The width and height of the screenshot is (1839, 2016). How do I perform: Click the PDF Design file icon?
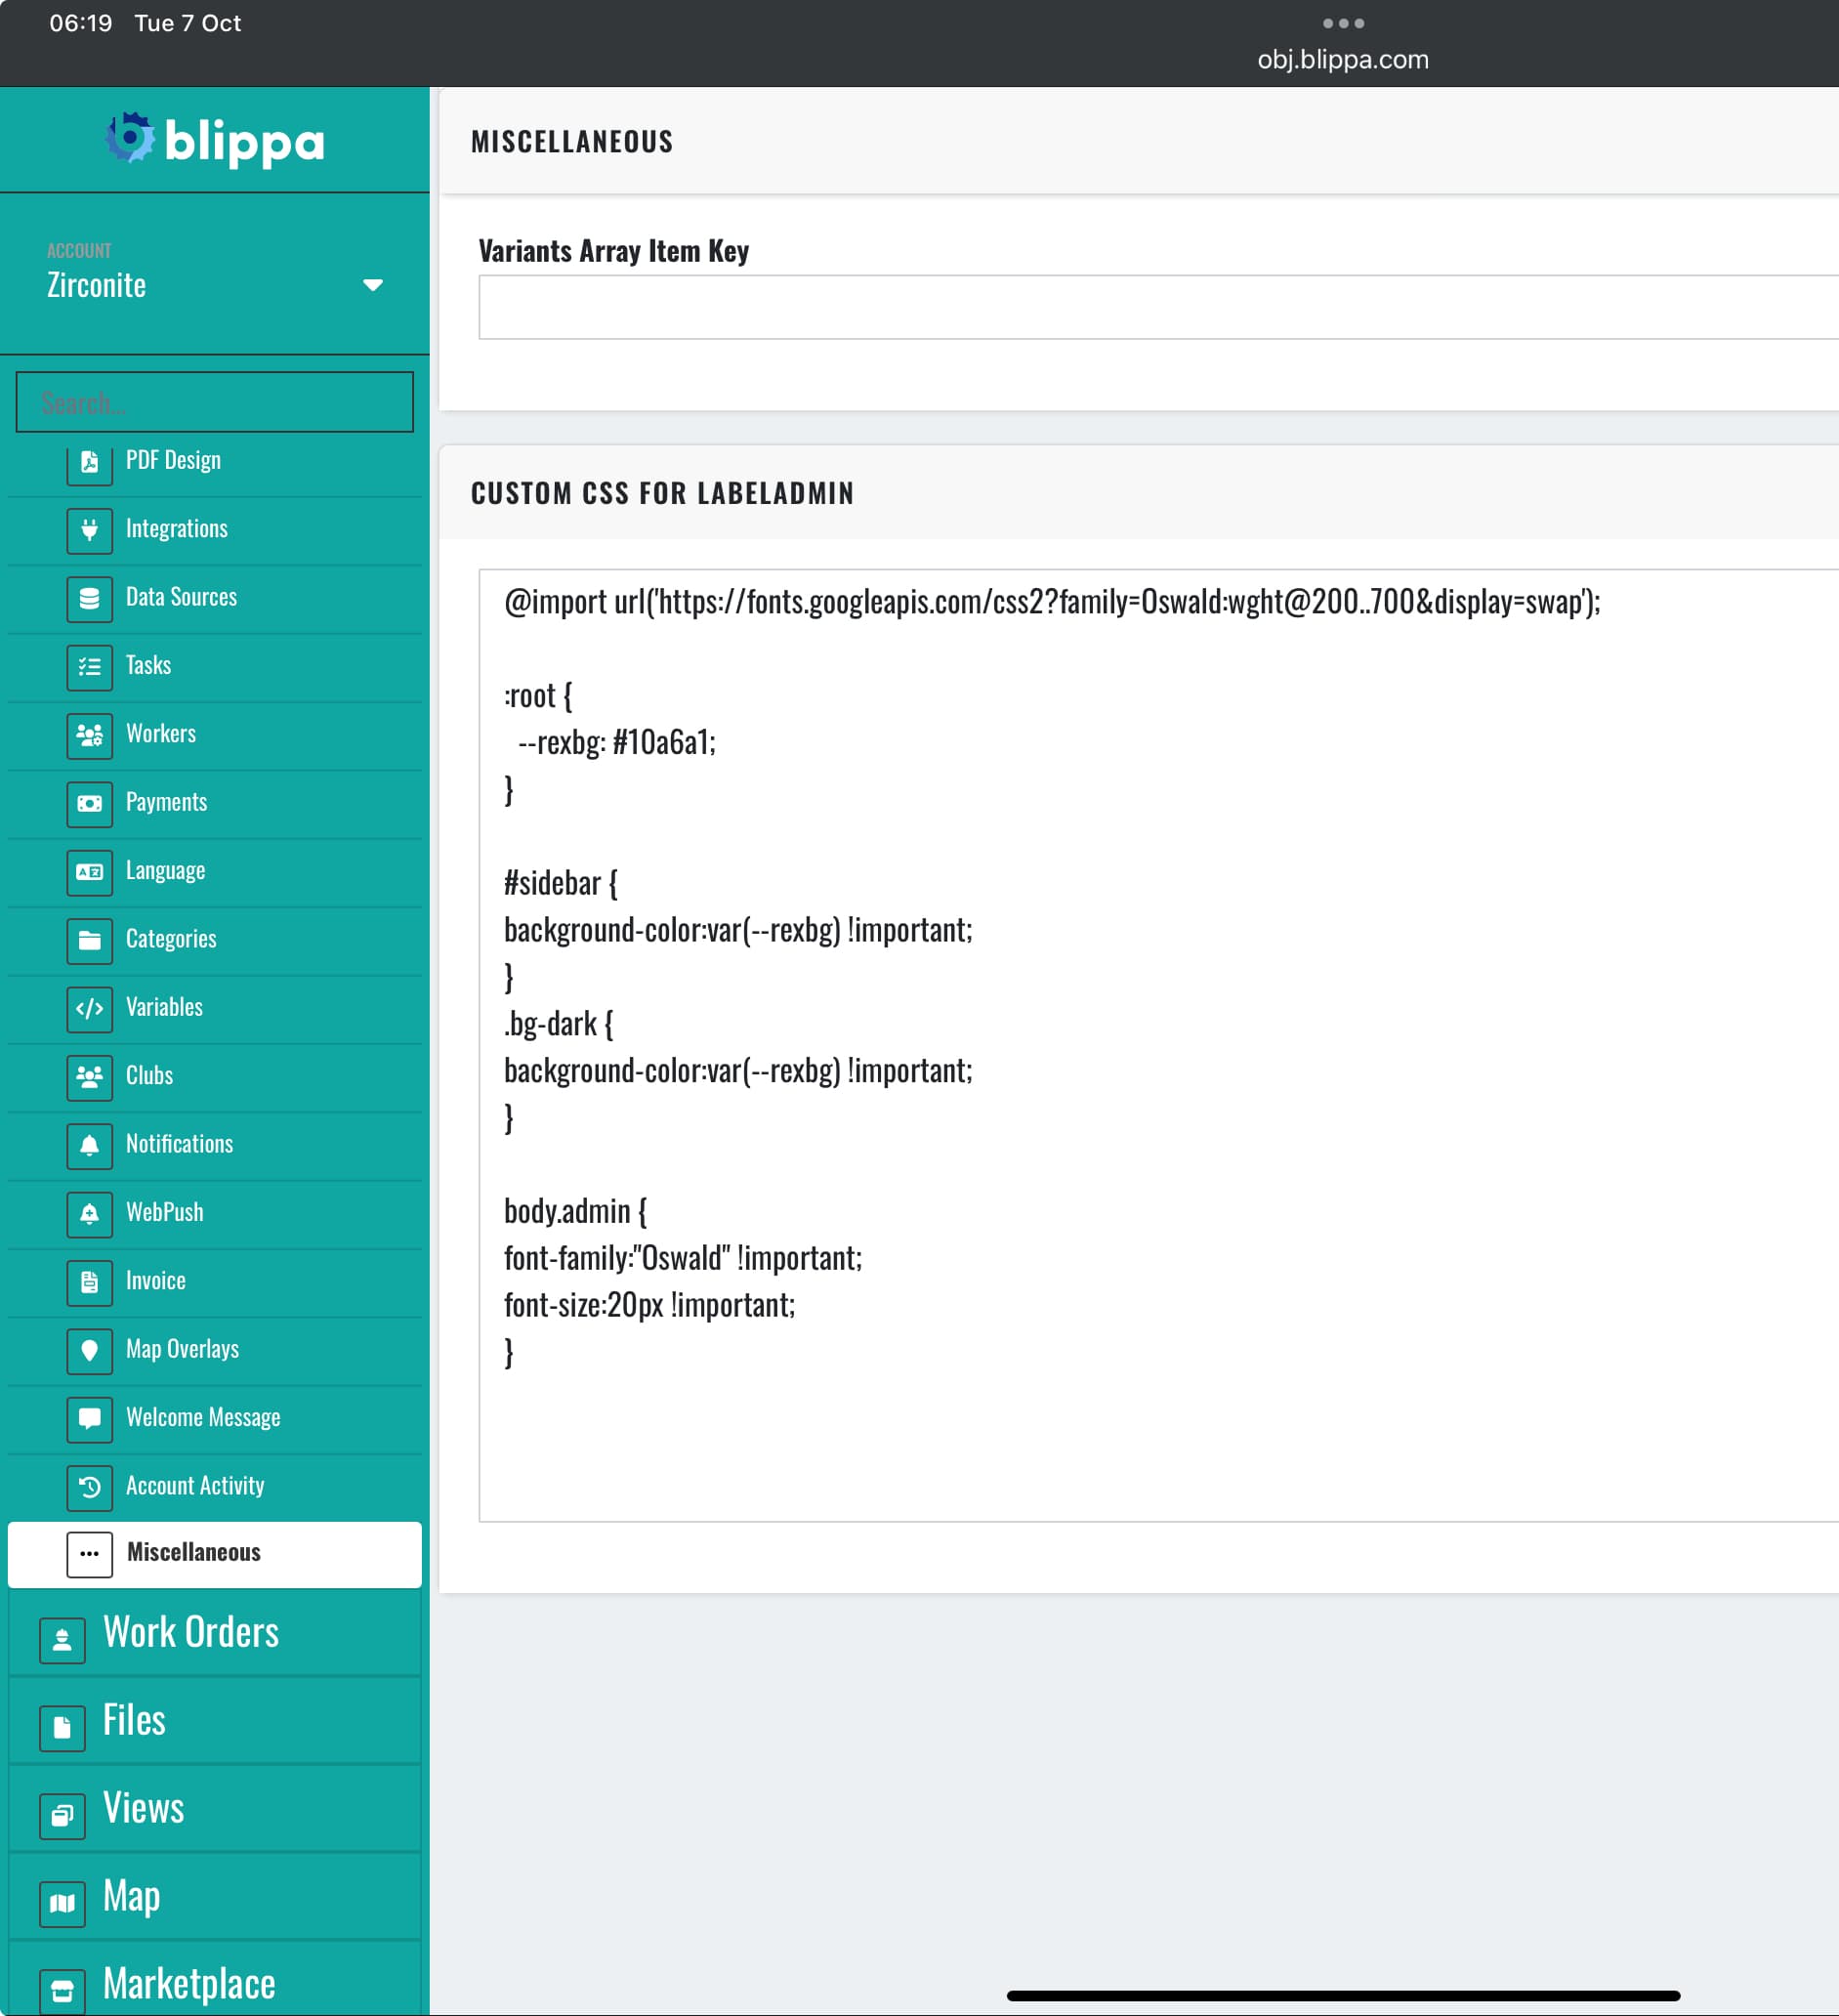tap(89, 462)
